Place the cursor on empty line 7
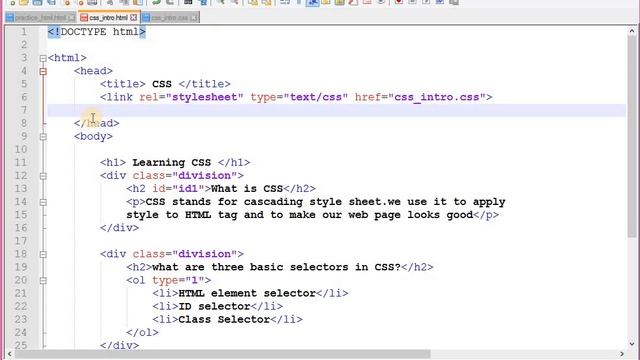Image resolution: width=640 pixels, height=360 pixels. pyautogui.click(x=337, y=110)
